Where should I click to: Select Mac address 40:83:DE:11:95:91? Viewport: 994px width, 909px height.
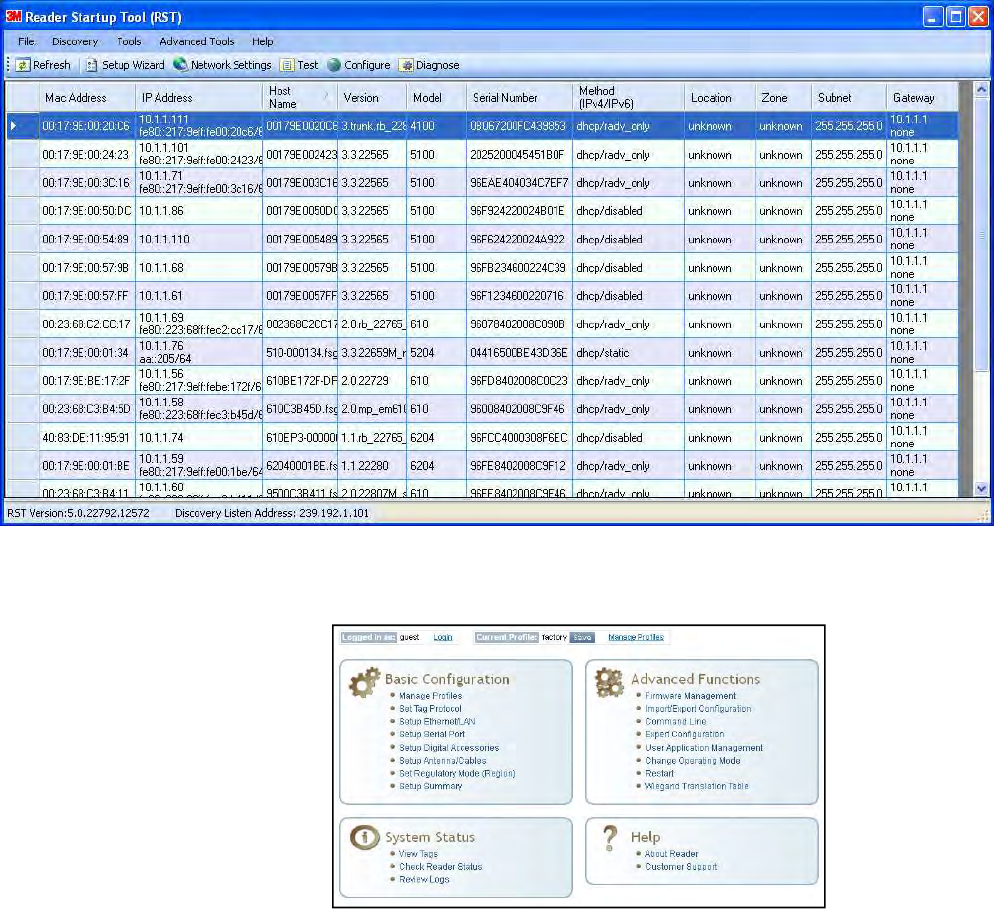(87, 438)
